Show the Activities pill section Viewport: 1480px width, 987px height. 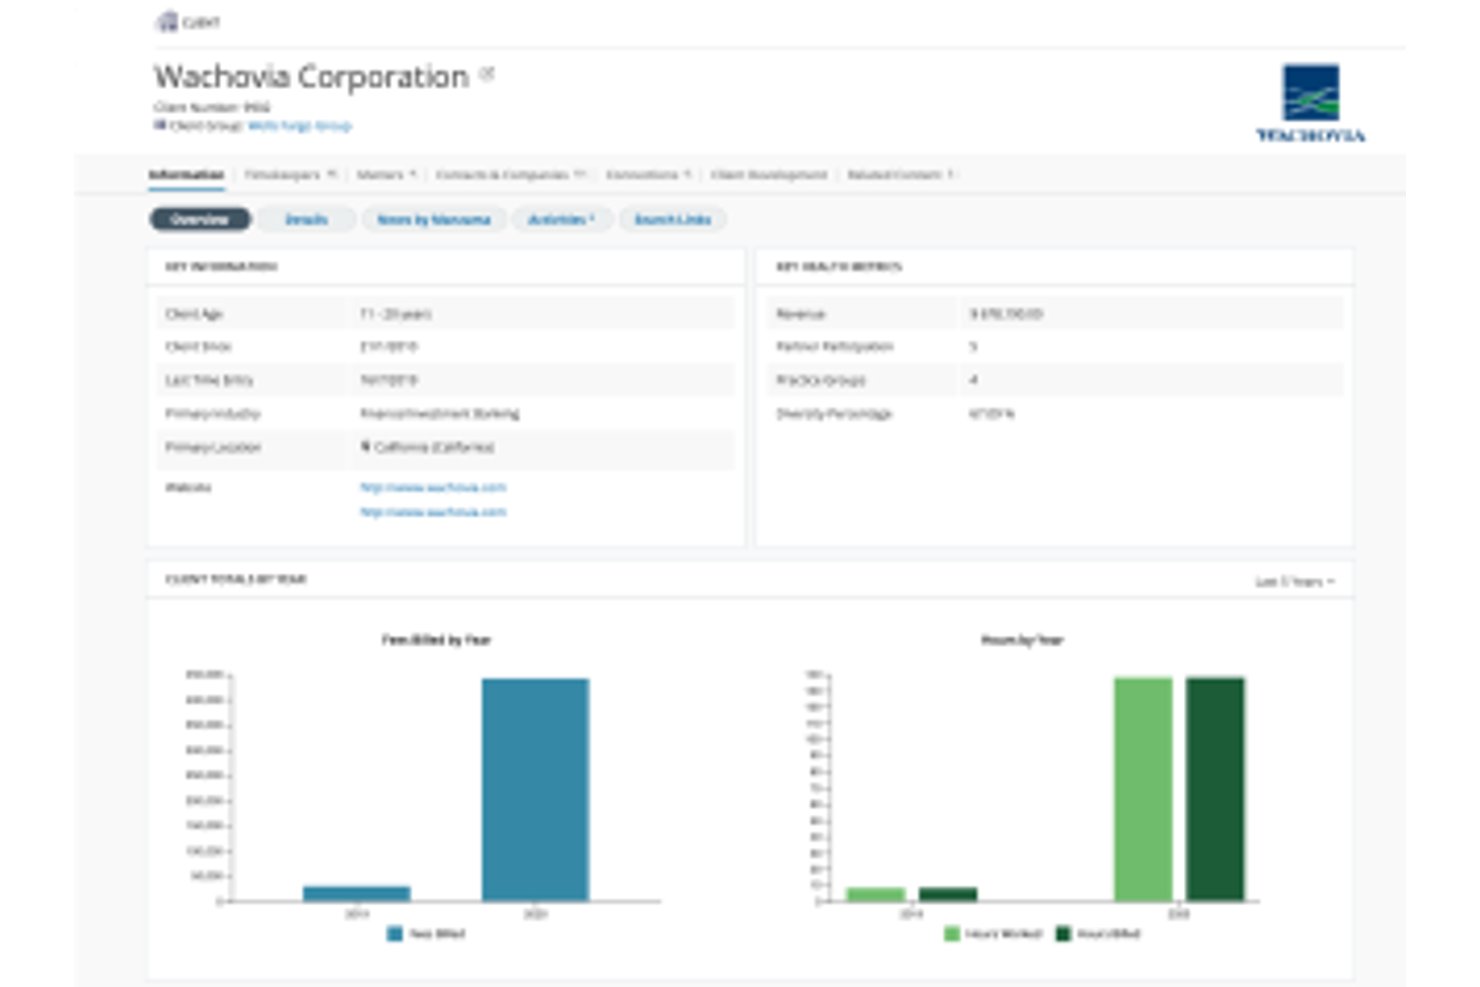[561, 219]
